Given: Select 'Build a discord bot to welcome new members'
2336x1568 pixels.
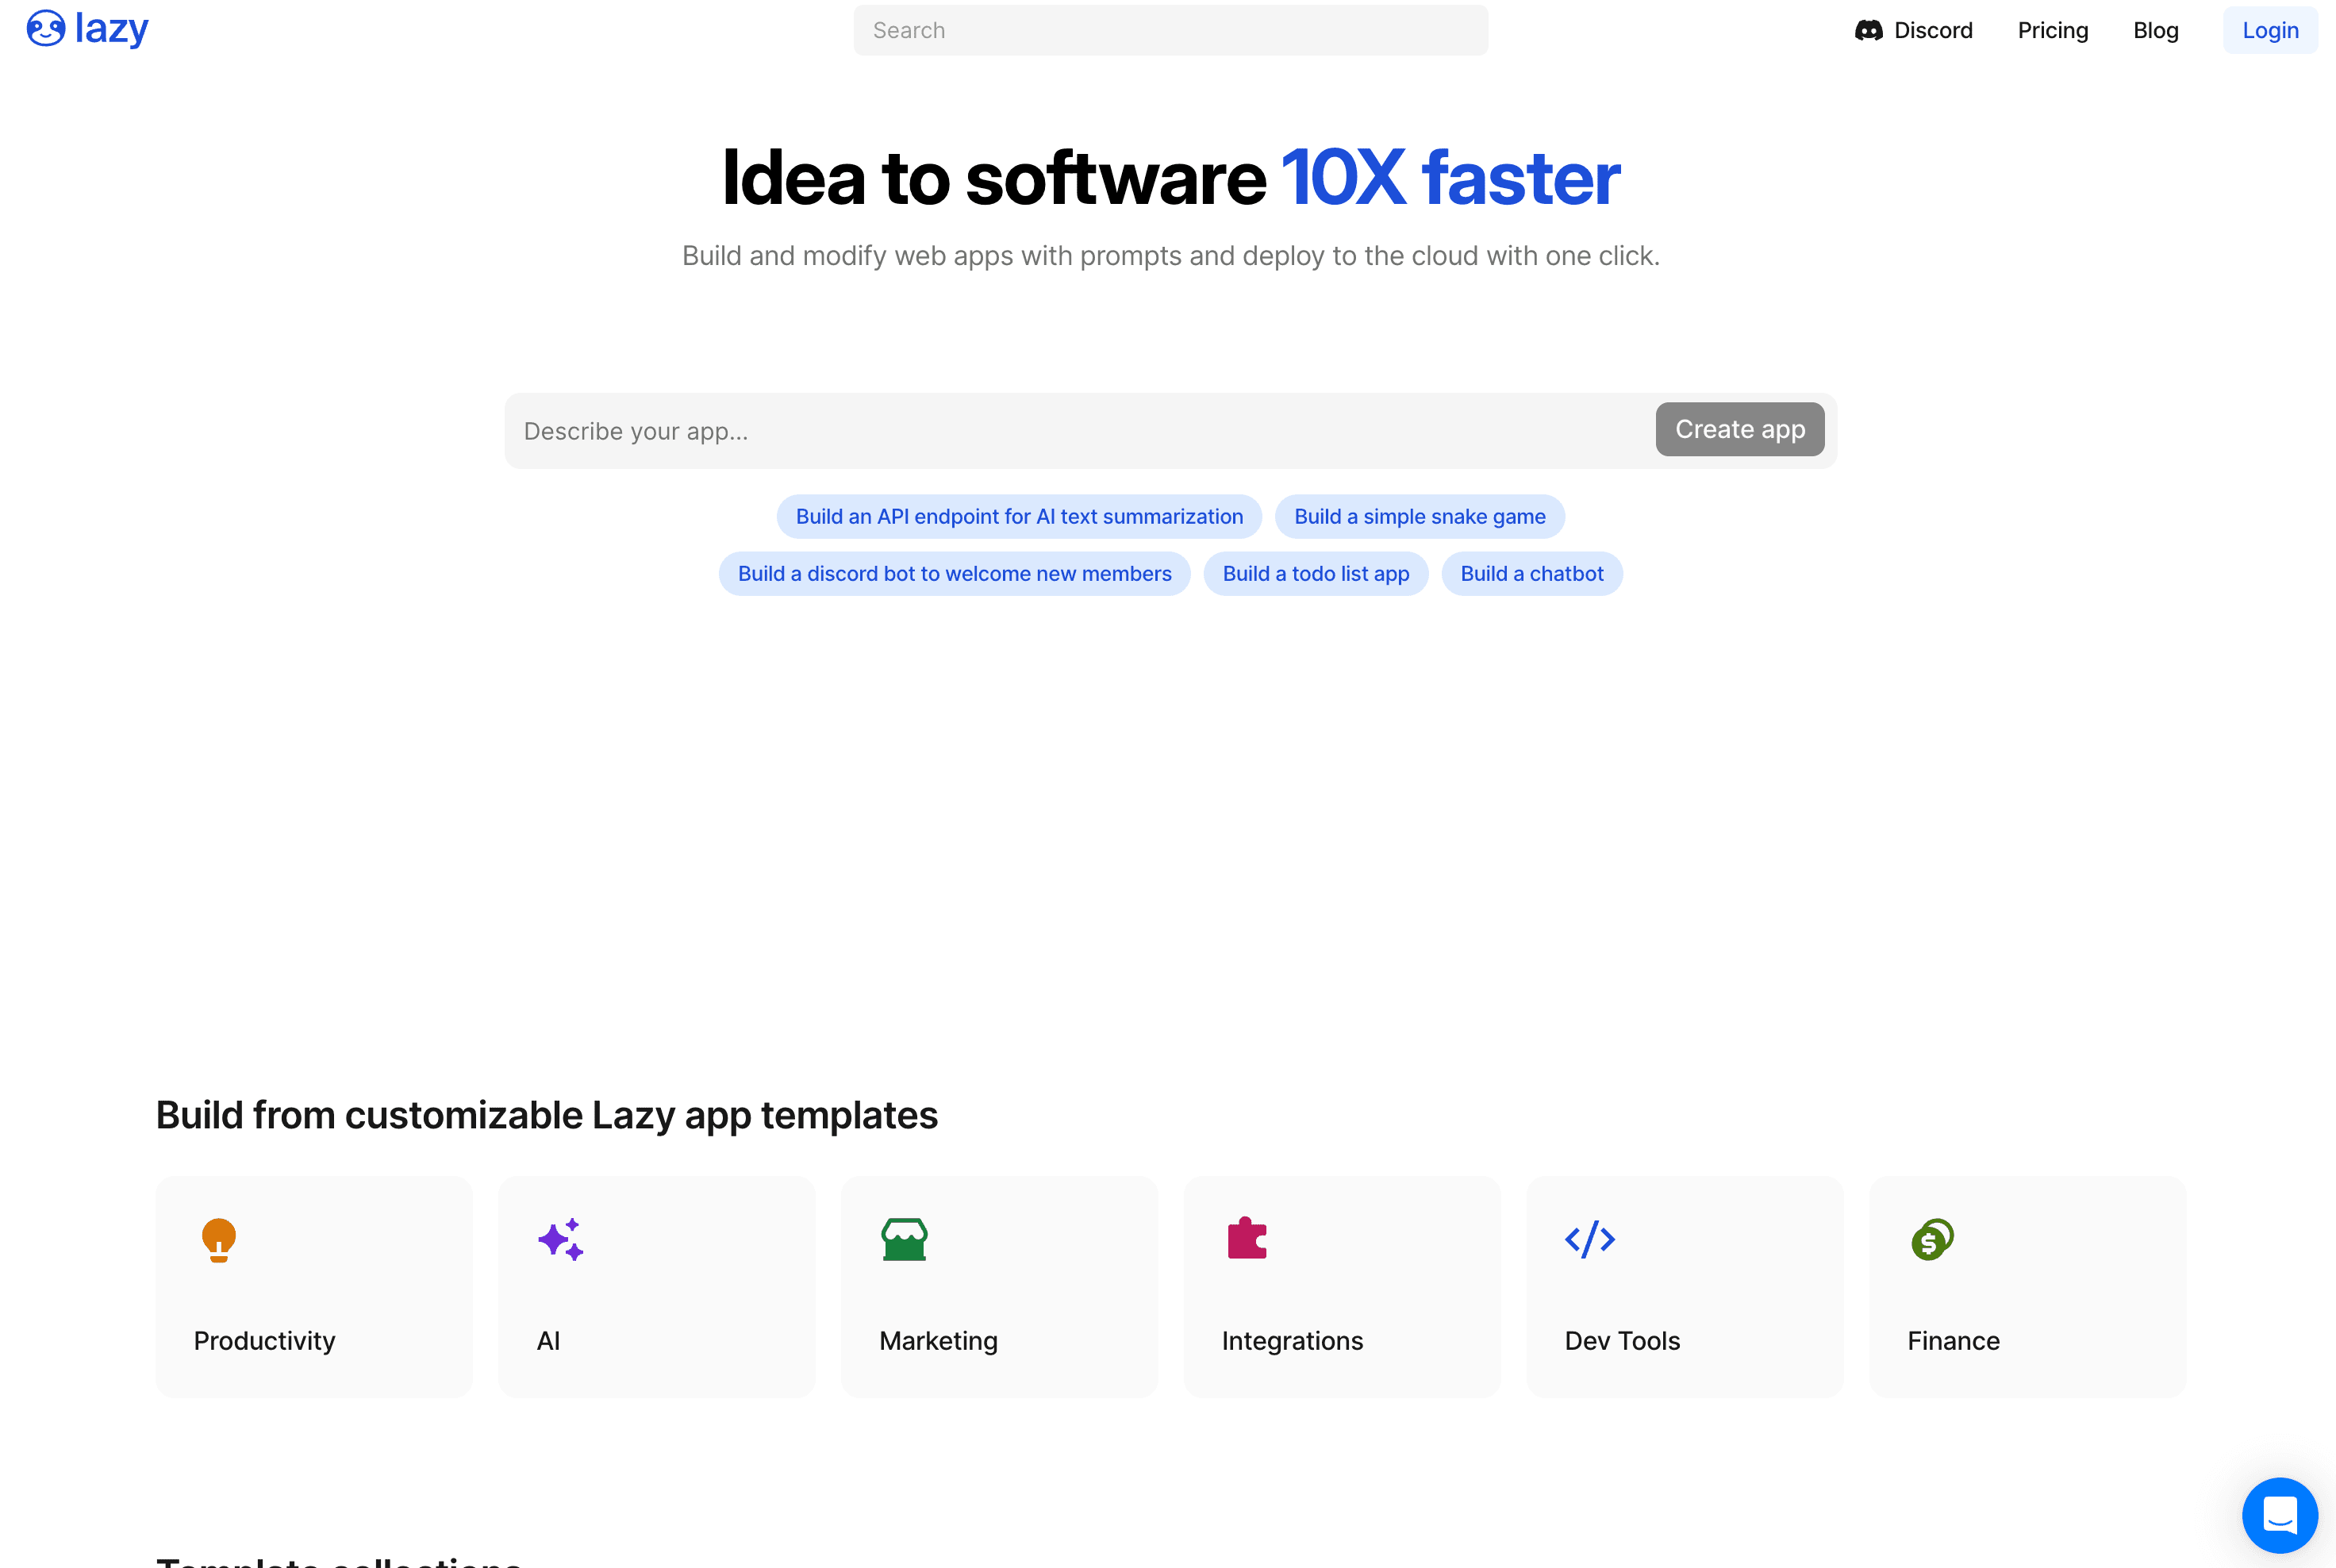Looking at the screenshot, I should click(954, 574).
